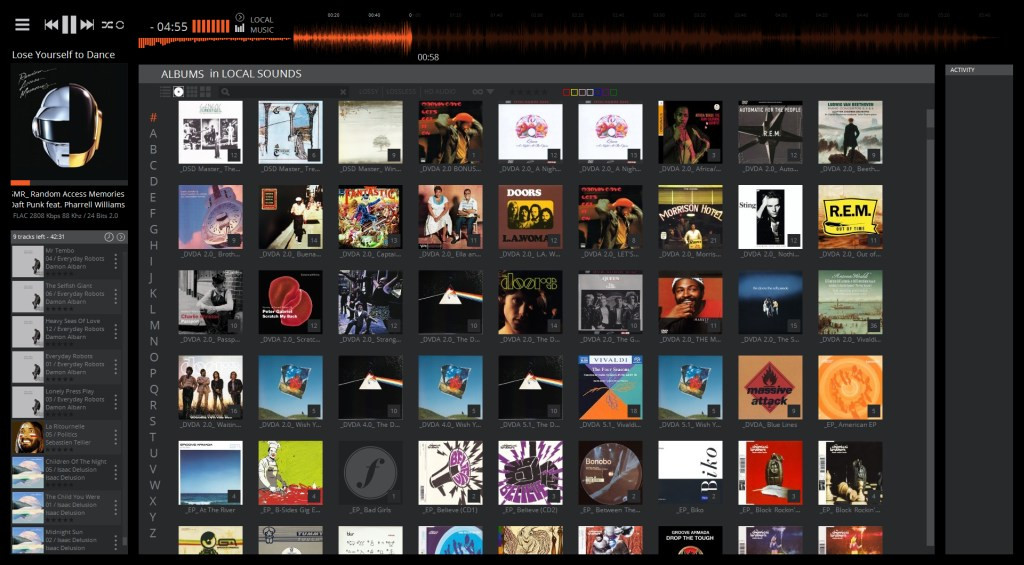Select queued track La Ritournelle

point(66,437)
